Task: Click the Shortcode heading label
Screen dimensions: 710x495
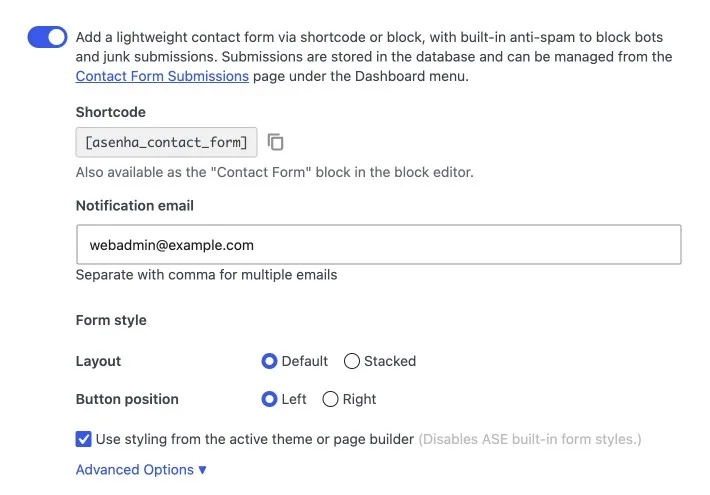Action: [110, 112]
